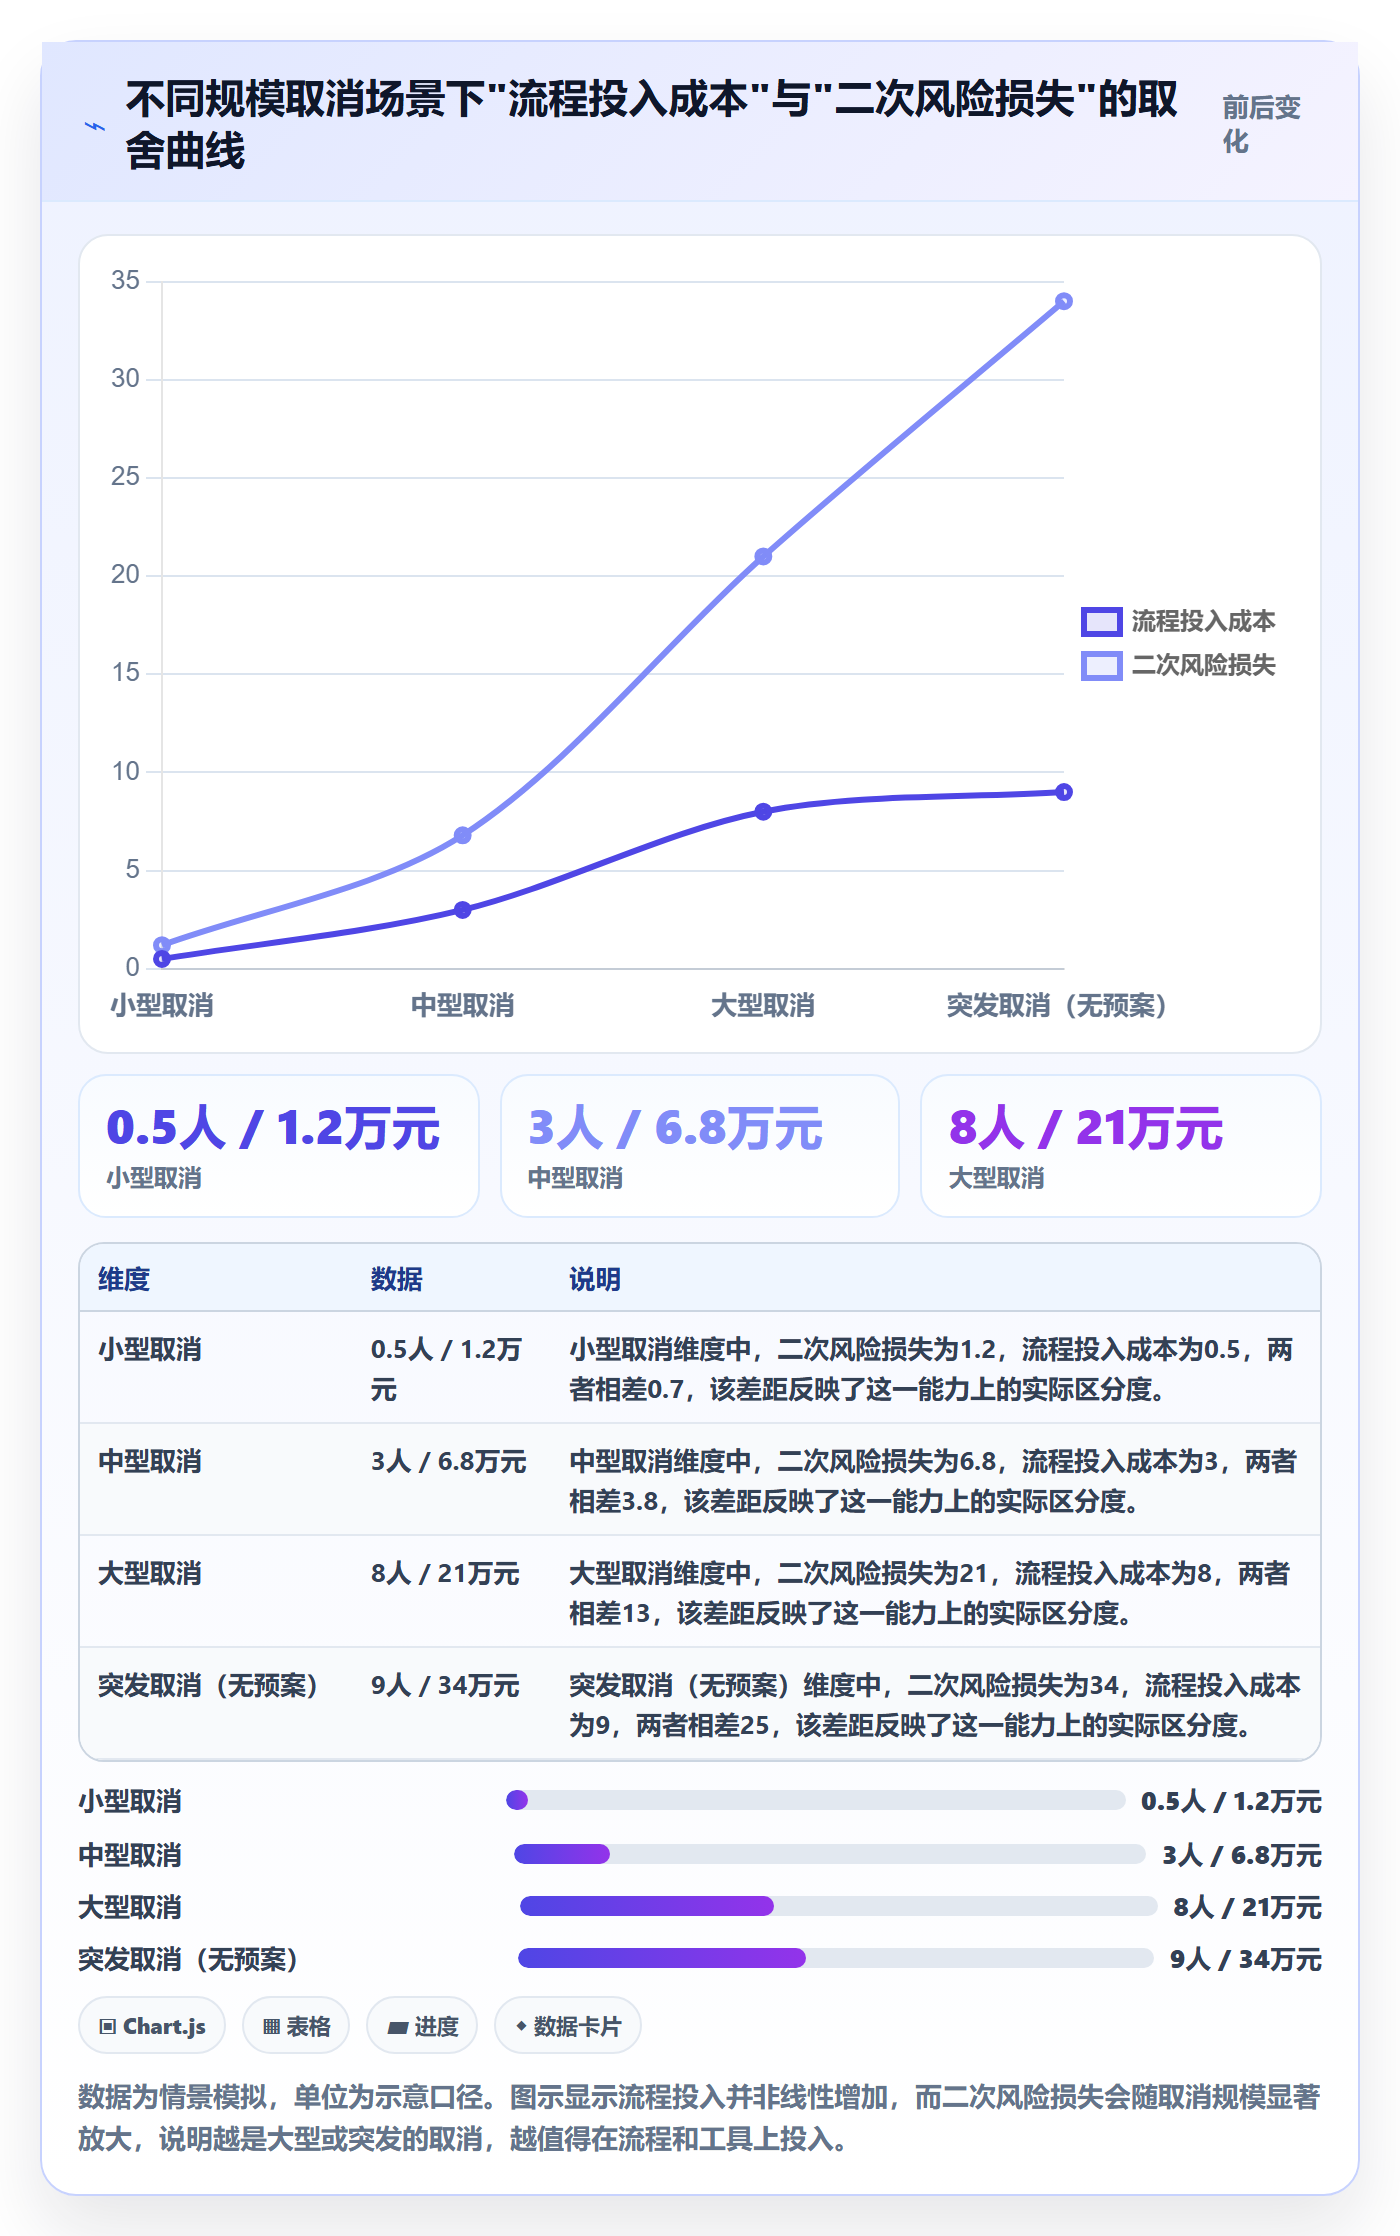1400x2236 pixels.
Task: Click the 前后变化 badge in header
Action: coord(1262,124)
